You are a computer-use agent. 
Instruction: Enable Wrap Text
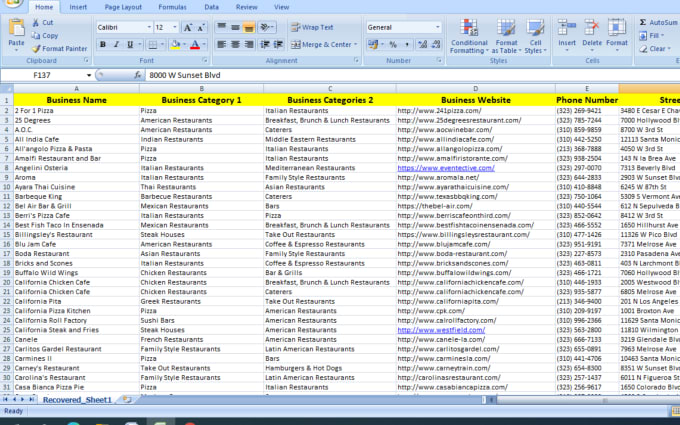click(312, 27)
